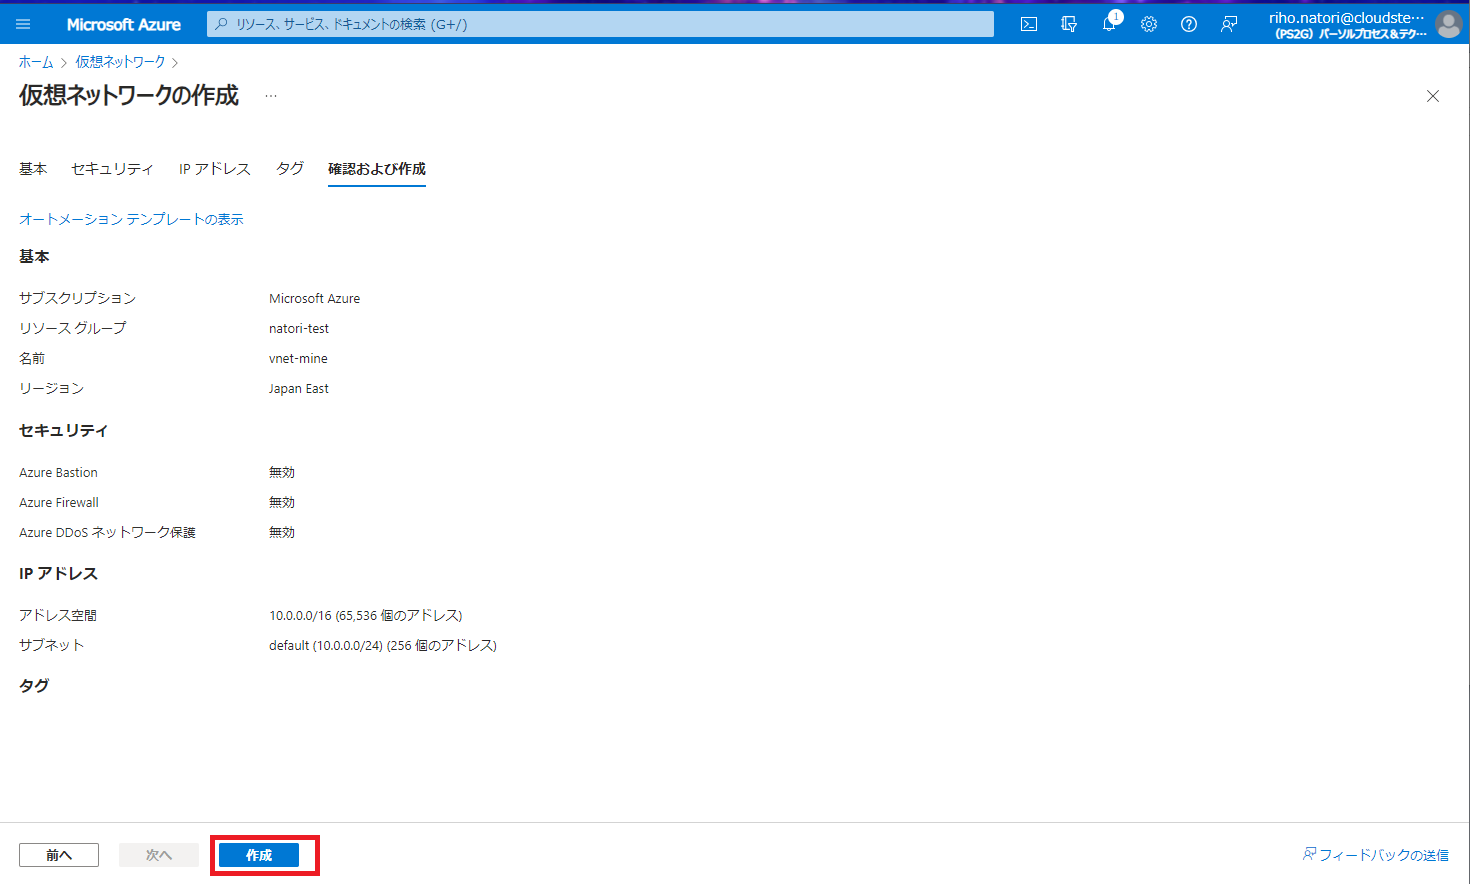Open Cloud Shell from the top bar

click(x=1029, y=24)
